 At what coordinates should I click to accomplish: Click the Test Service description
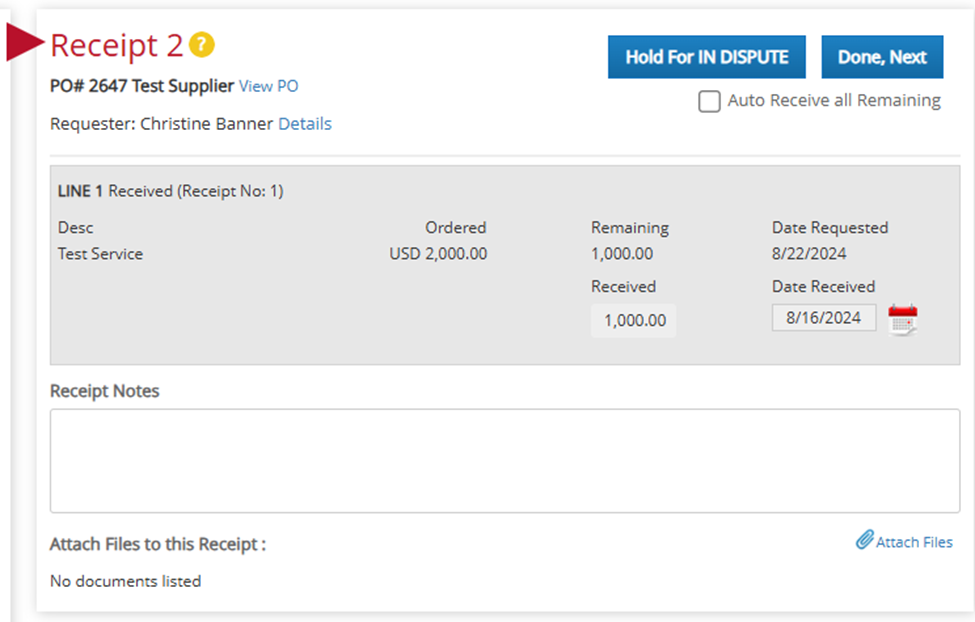pyautogui.click(x=100, y=254)
